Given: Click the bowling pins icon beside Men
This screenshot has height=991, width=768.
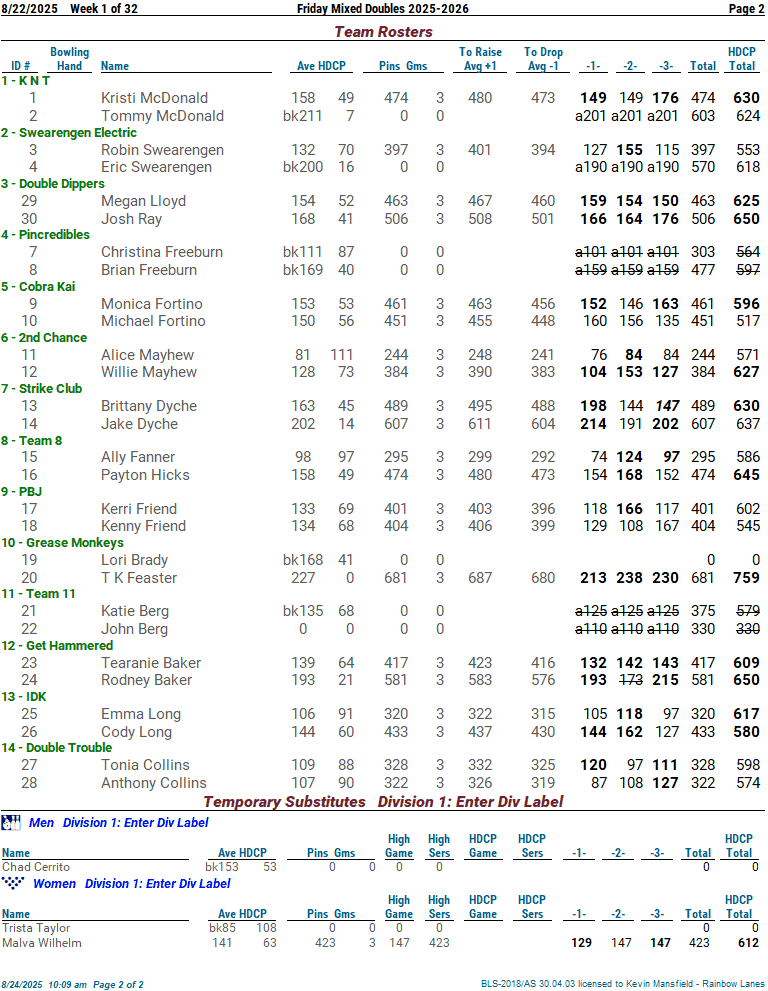Looking at the screenshot, I should pyautogui.click(x=11, y=822).
